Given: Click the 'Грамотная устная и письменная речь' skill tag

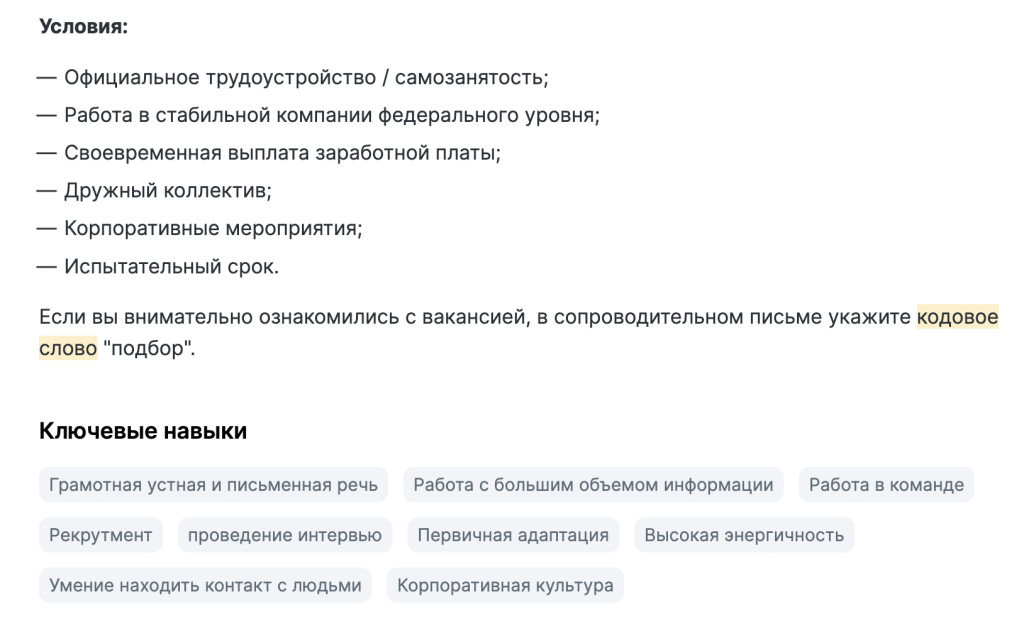Looking at the screenshot, I should click(213, 485).
